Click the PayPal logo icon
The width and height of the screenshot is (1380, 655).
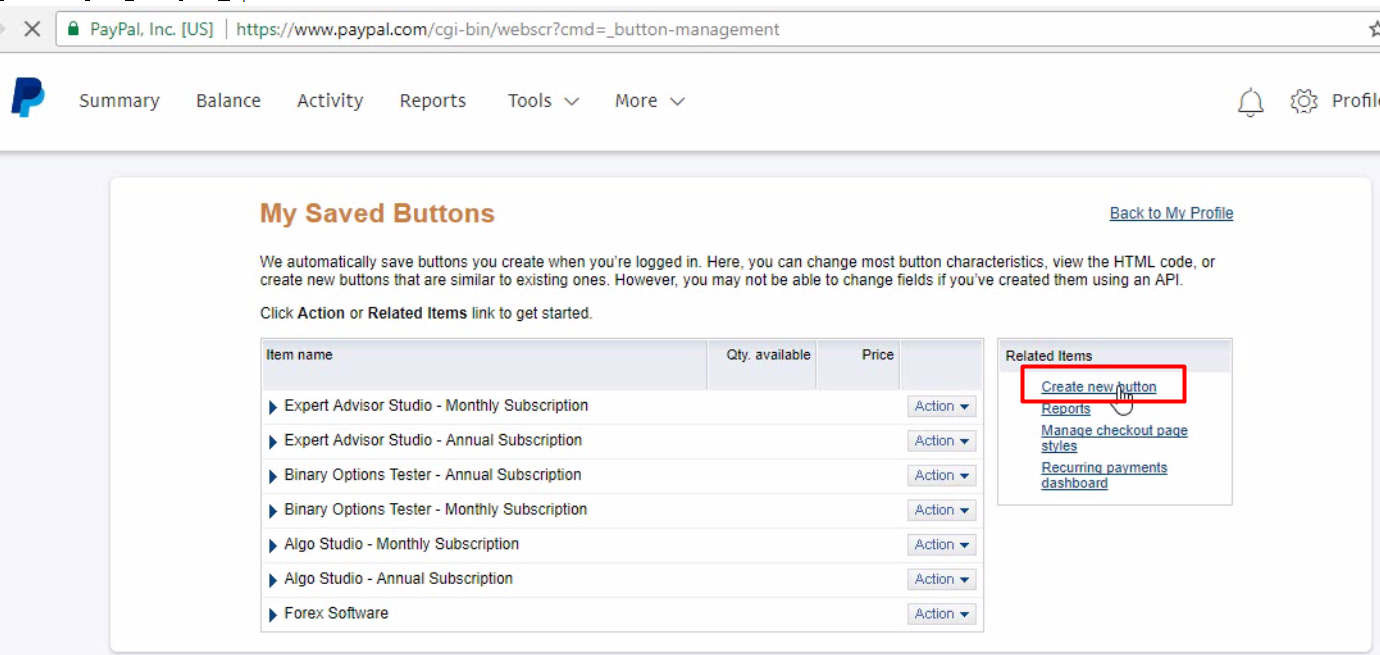(28, 99)
